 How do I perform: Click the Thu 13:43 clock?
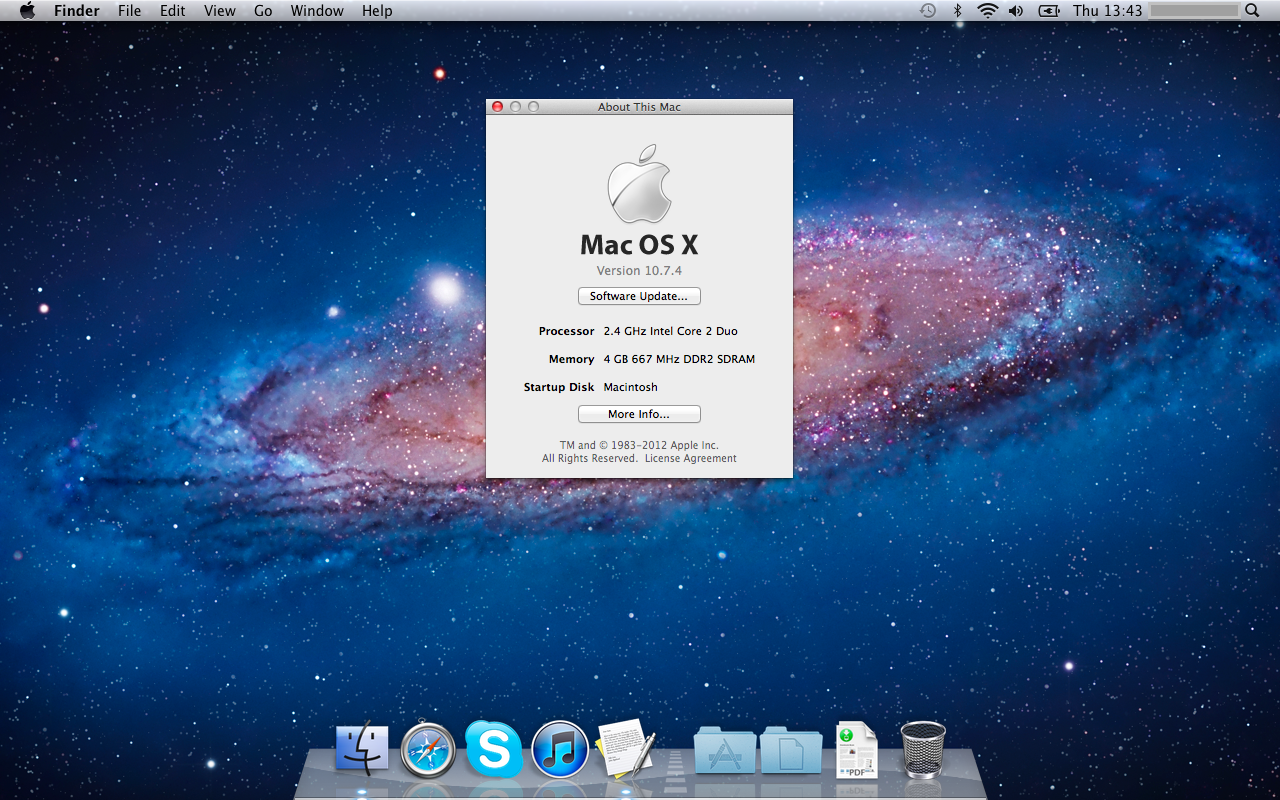click(1107, 11)
